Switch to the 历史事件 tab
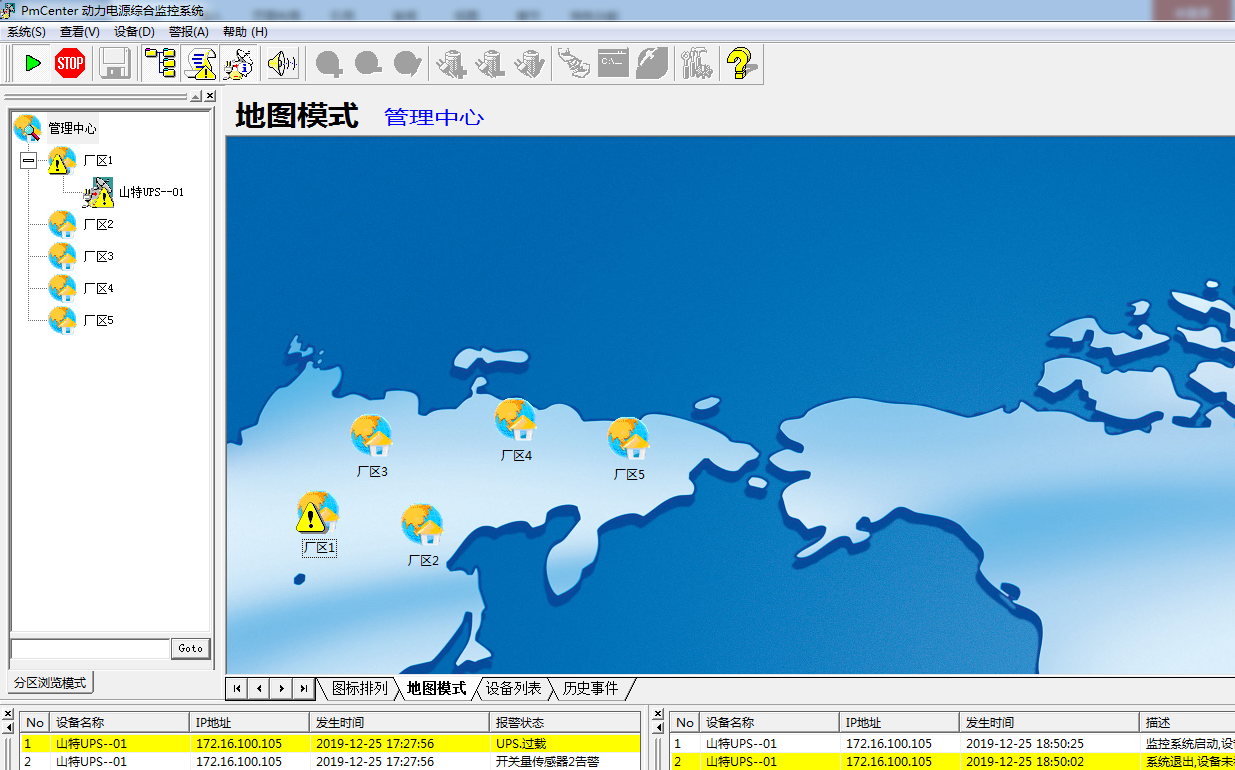Screen dimensions: 1235x770 pos(590,688)
